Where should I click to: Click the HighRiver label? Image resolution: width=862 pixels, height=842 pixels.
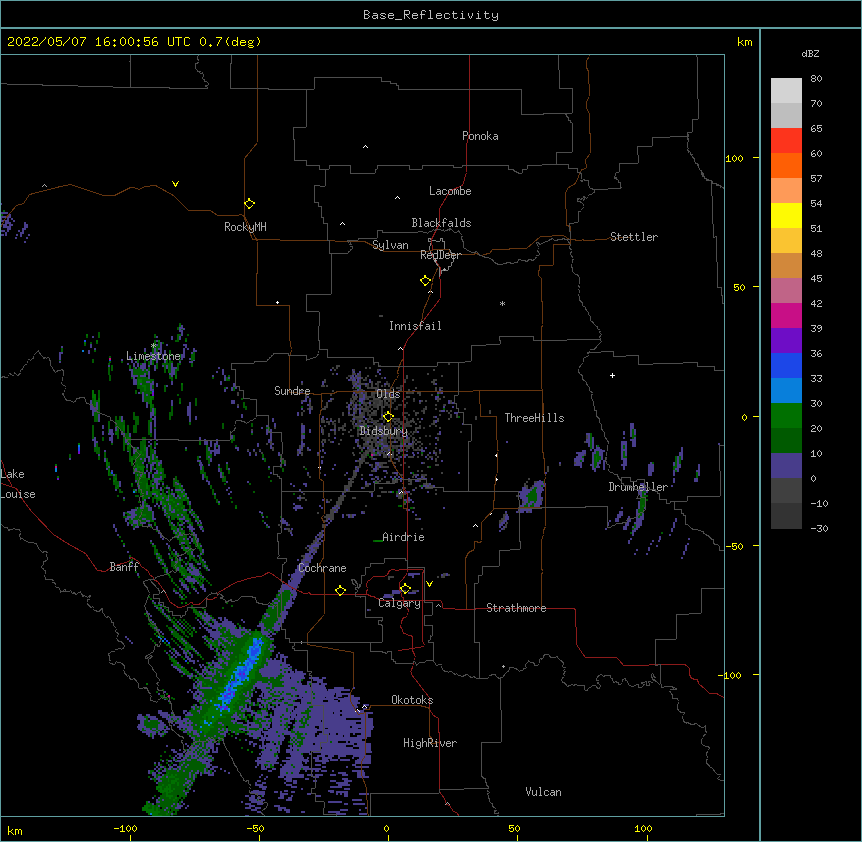tap(430, 743)
